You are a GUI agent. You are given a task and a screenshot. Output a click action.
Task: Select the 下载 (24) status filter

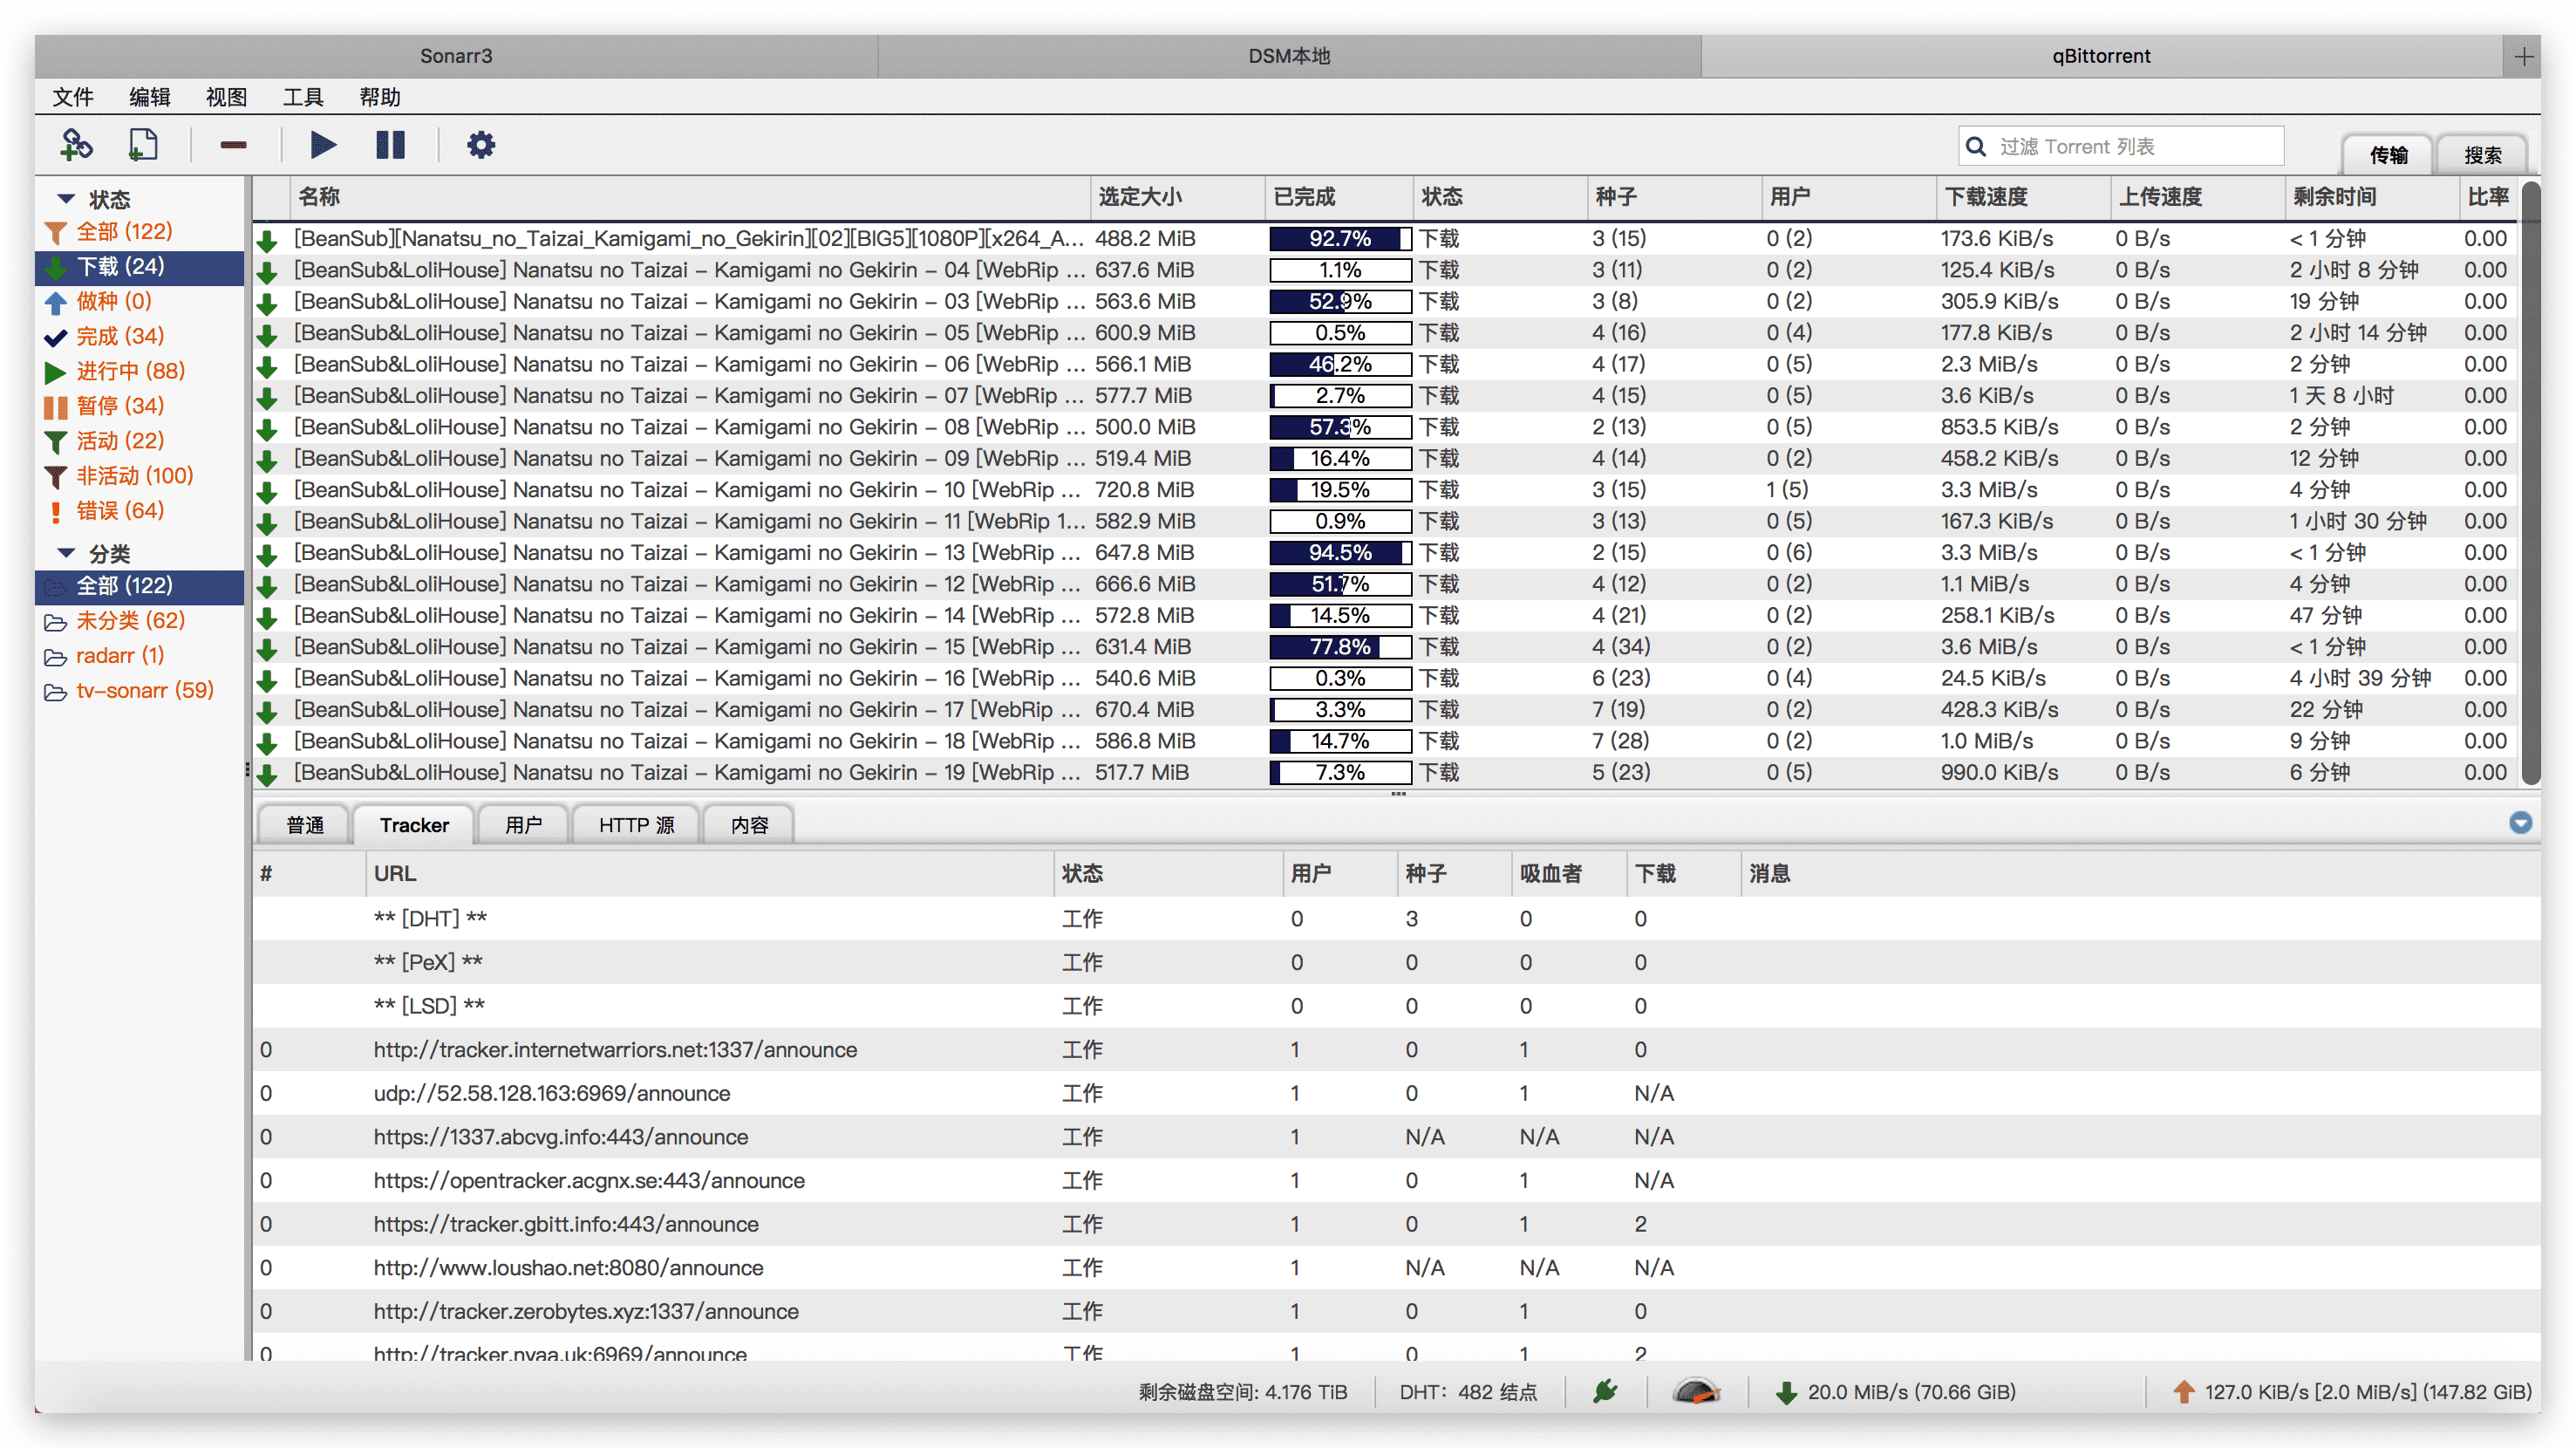click(140, 267)
